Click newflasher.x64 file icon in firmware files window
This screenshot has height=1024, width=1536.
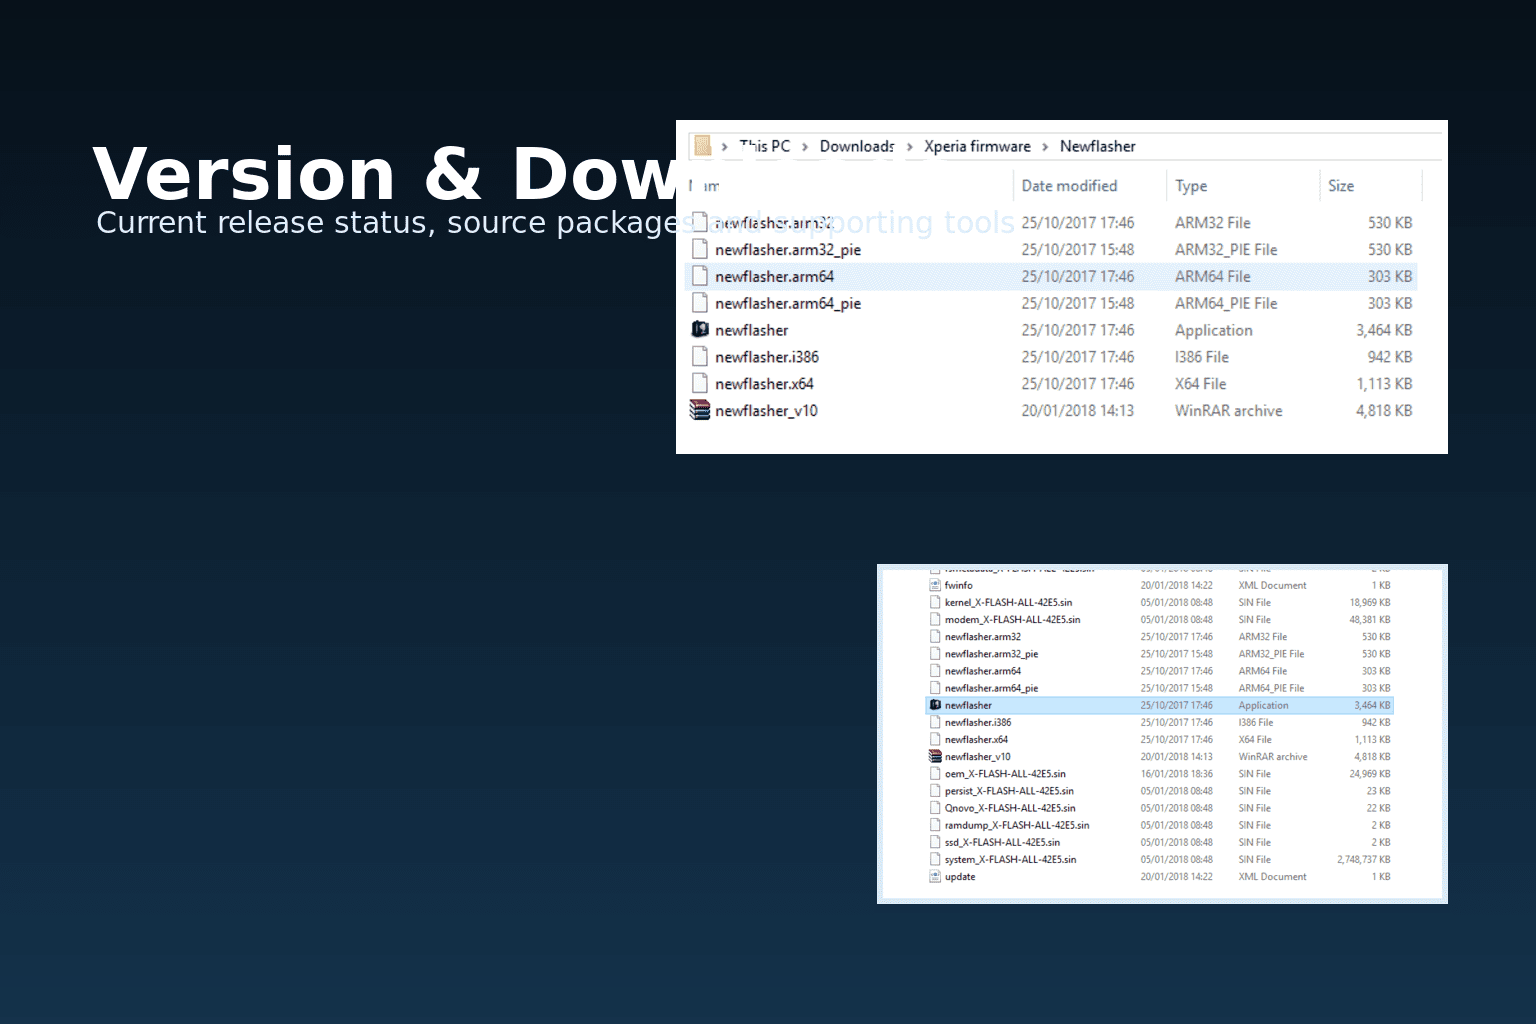point(935,739)
